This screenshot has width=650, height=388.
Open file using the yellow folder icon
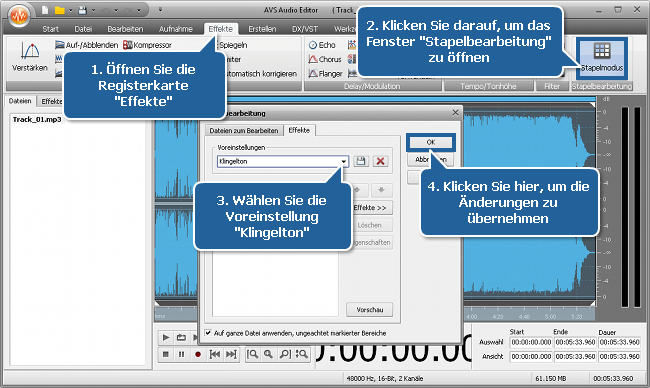click(x=60, y=10)
